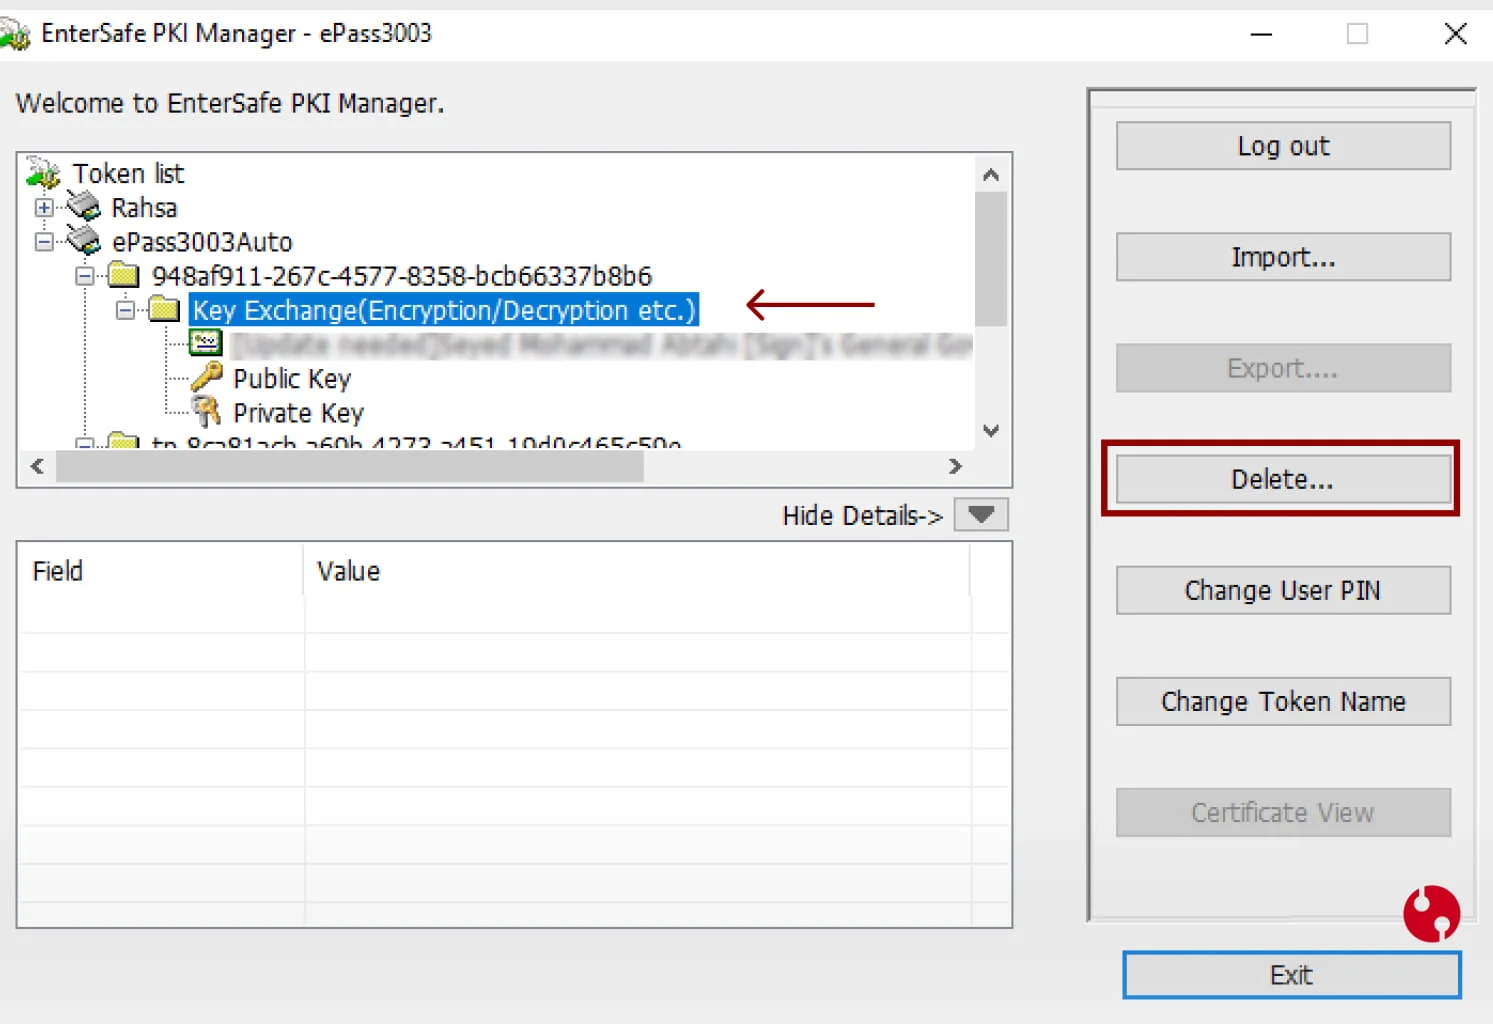
Task: Click the Delete button
Action: [1283, 479]
